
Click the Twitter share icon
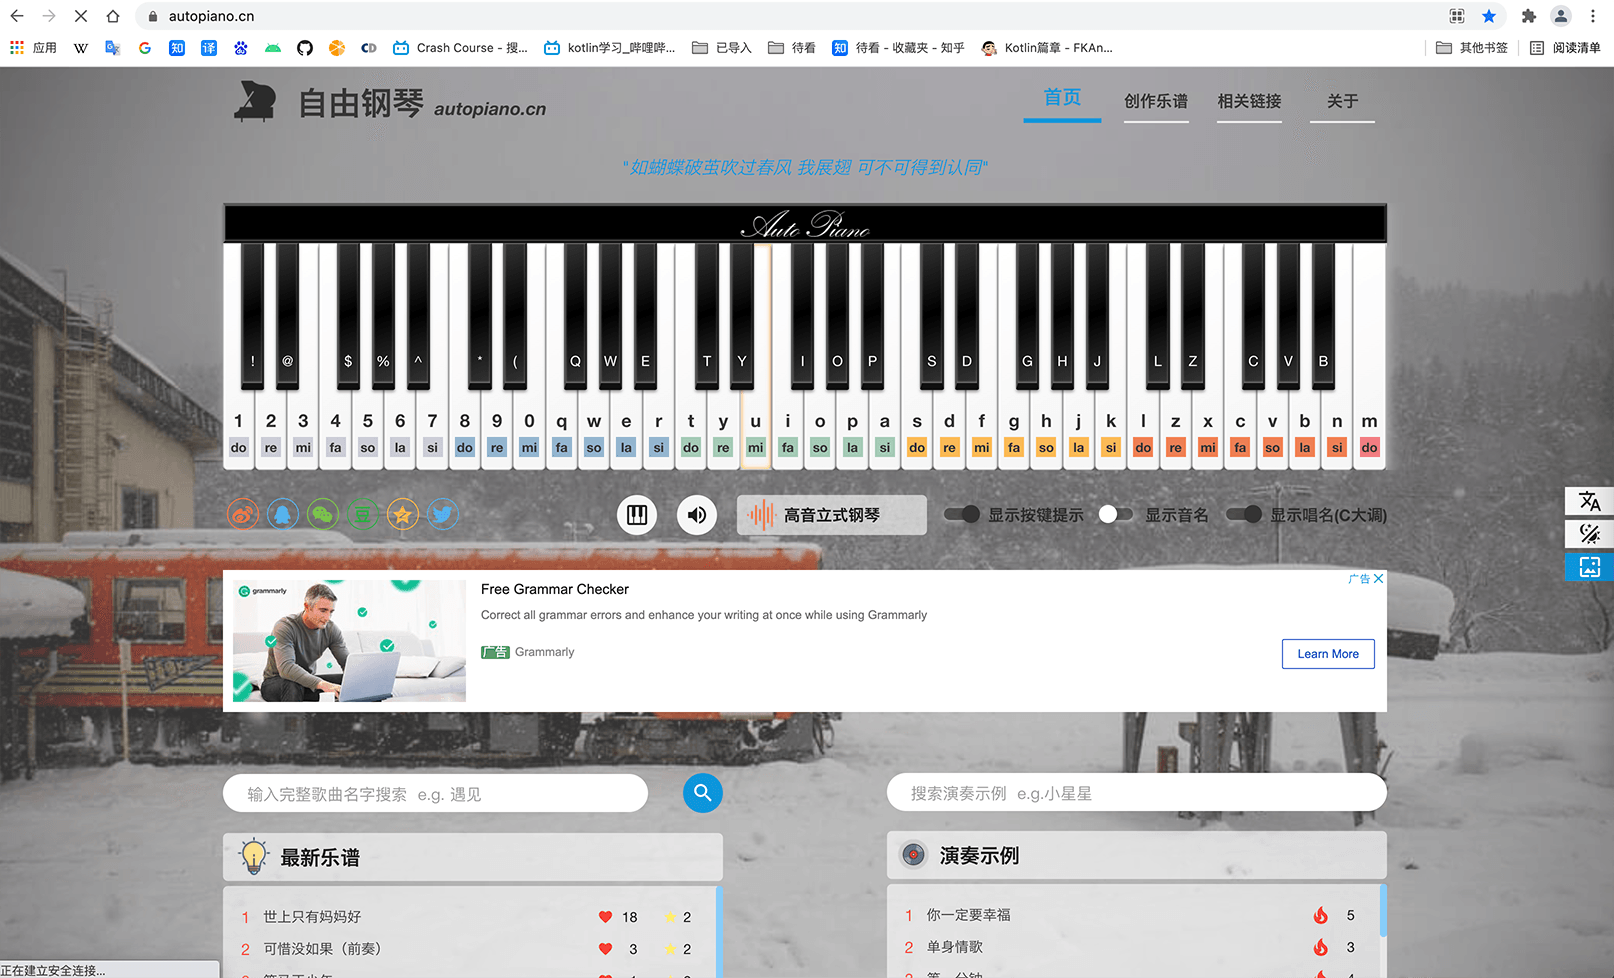443,514
